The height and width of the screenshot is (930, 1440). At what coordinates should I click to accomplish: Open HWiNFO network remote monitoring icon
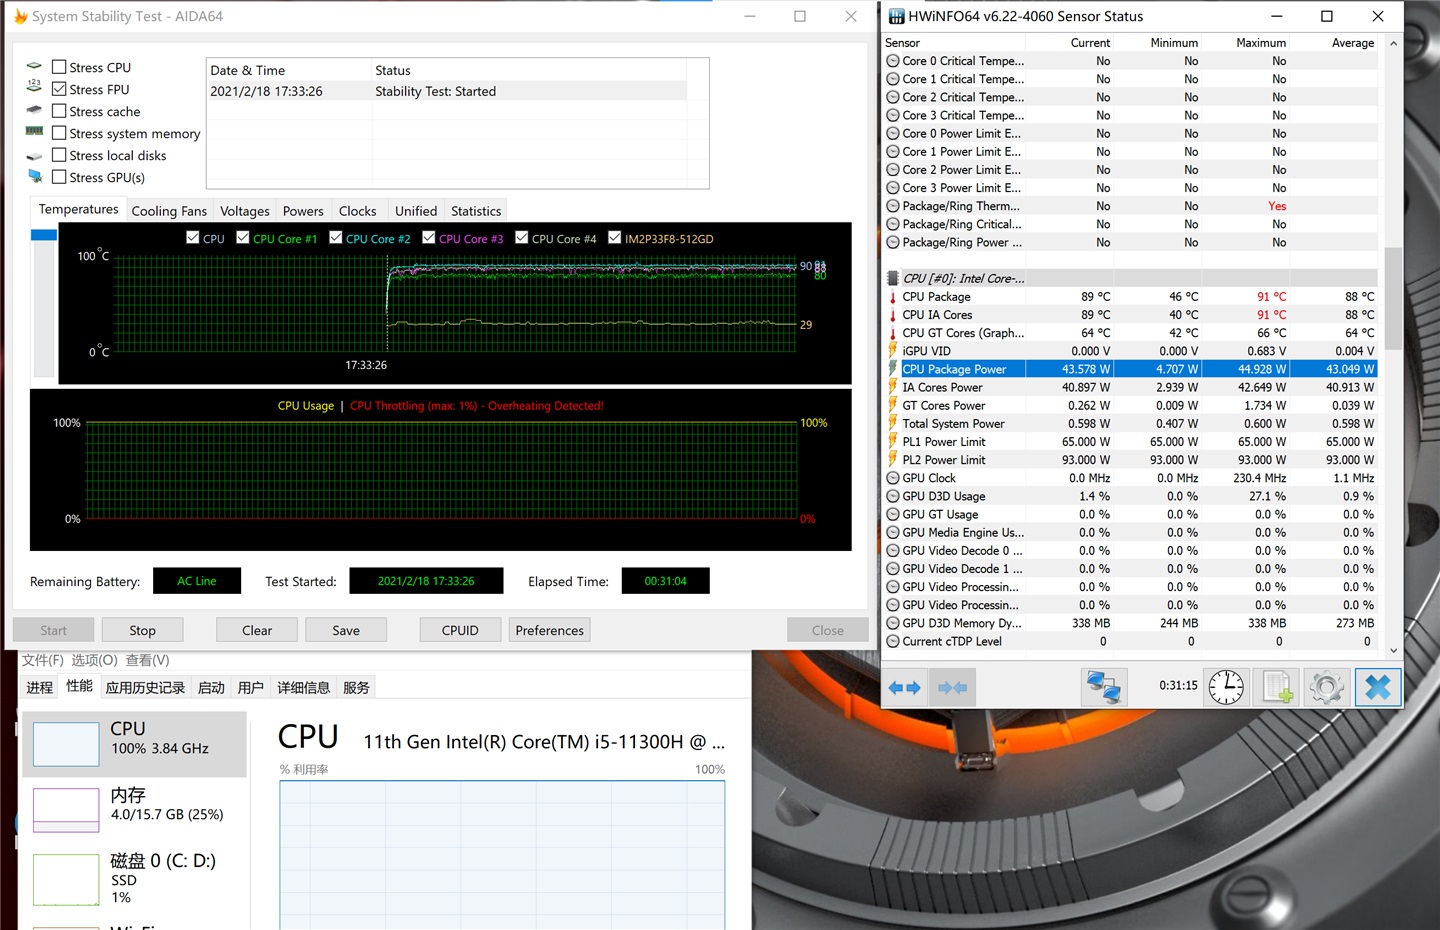1103,688
